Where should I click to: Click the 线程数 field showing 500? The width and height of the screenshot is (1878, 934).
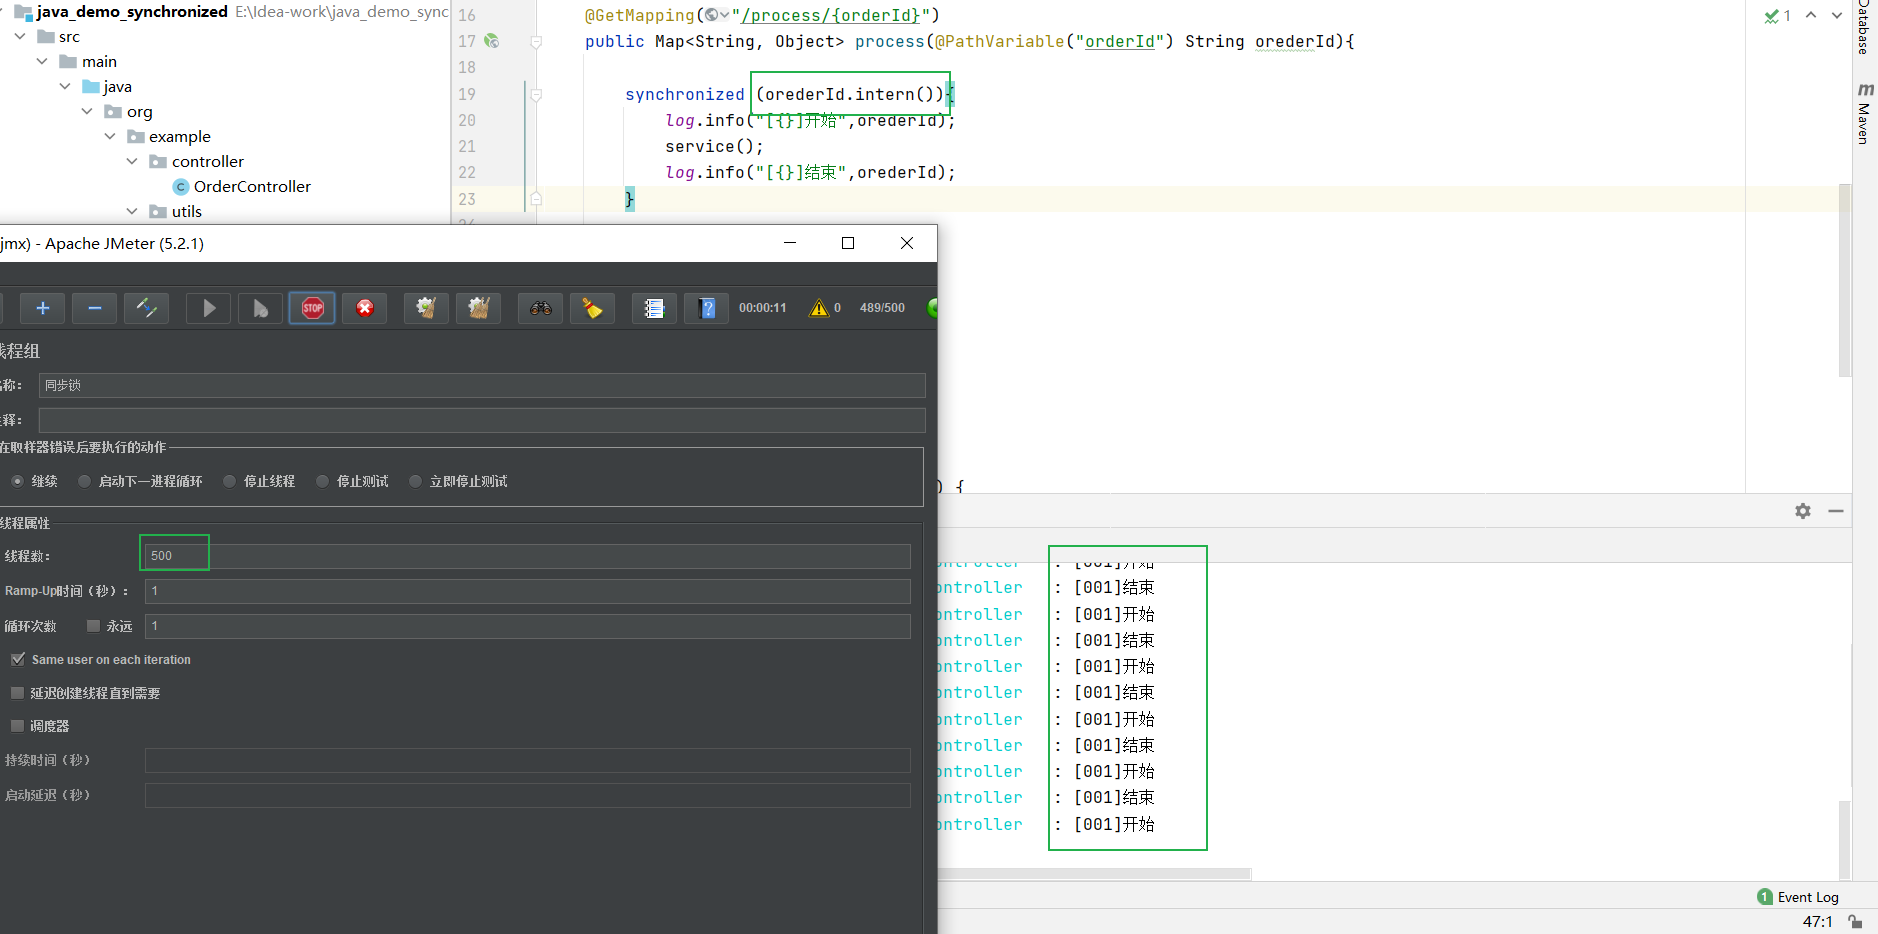tap(174, 555)
